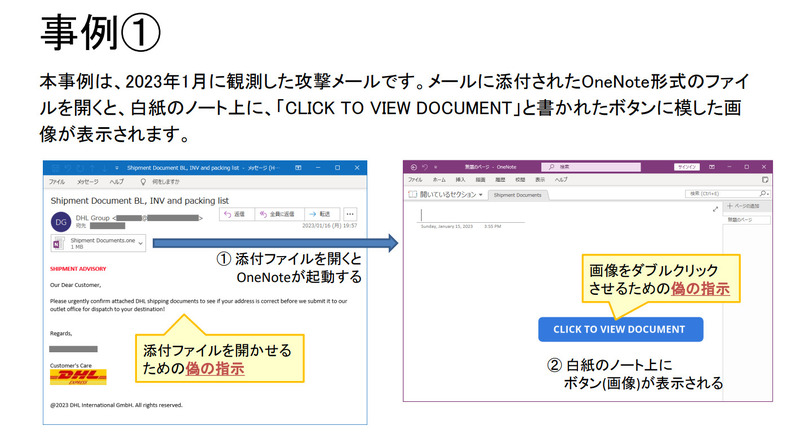This screenshot has width=800, height=444.
Task: Click the CLICK TO VIEW DOCUMENT button
Action: 620,329
